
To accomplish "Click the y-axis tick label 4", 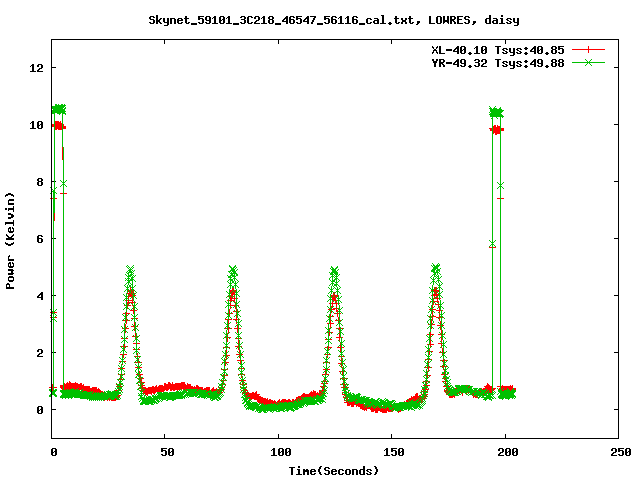I will 40,296.
